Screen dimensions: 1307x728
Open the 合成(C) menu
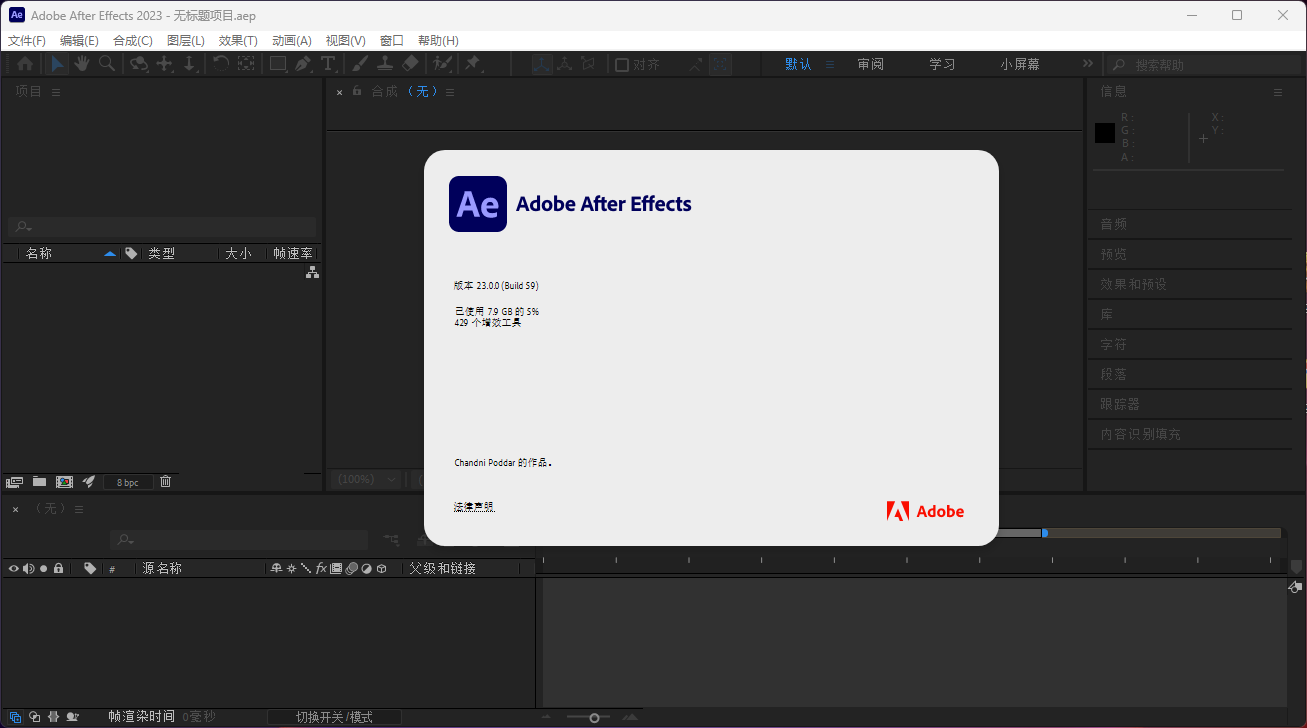(133, 41)
